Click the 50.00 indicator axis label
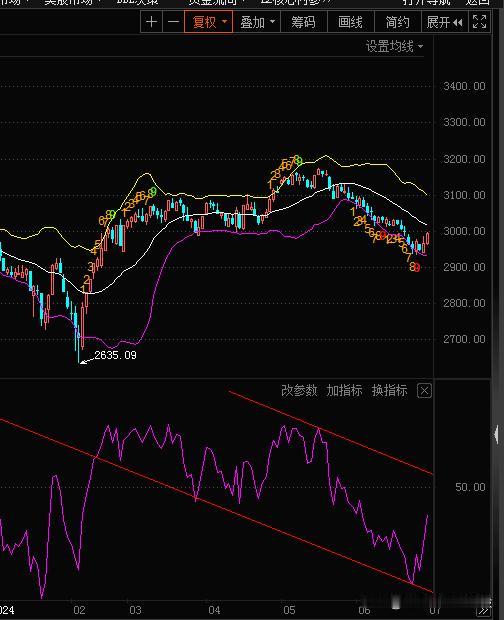 coord(470,487)
